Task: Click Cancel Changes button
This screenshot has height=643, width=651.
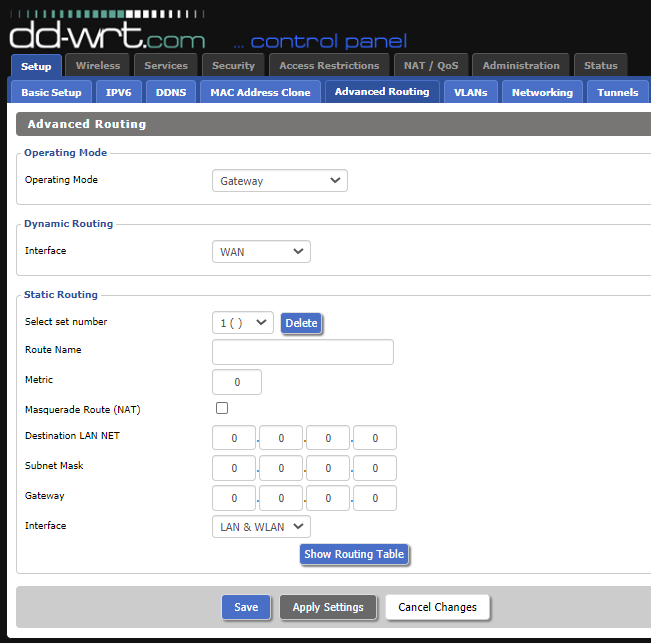Action: pos(438,607)
